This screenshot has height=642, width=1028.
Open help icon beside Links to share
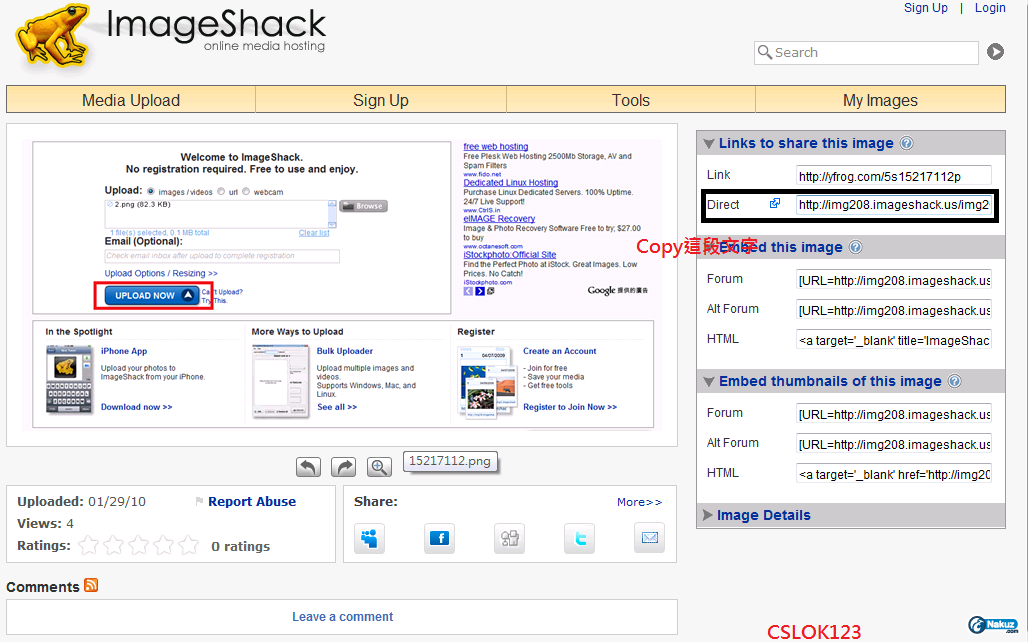[906, 143]
